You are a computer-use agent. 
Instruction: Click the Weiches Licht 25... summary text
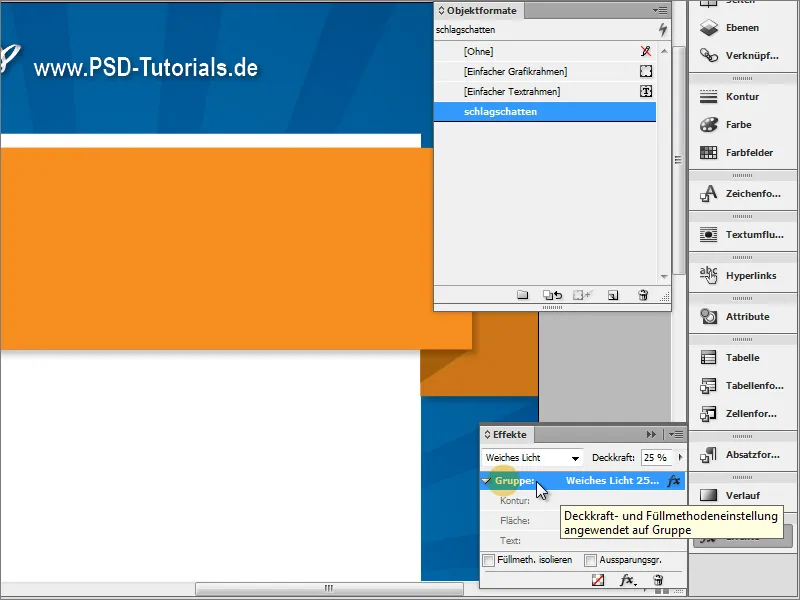612,481
